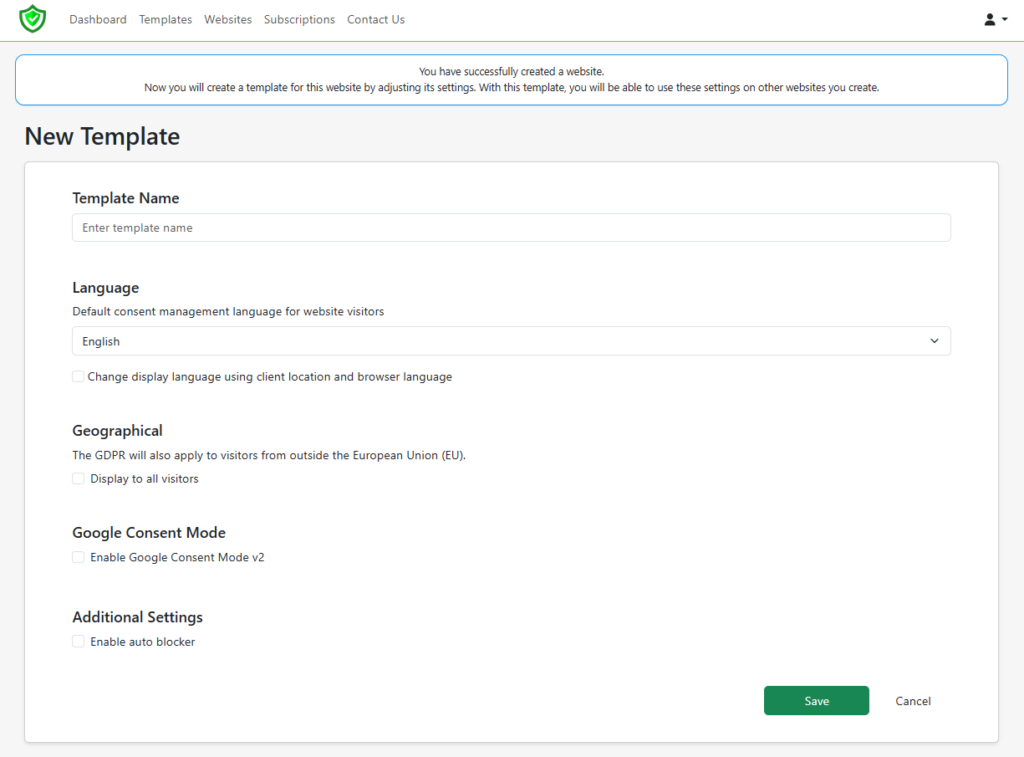
Task: Open the user account menu icon
Action: (x=995, y=20)
